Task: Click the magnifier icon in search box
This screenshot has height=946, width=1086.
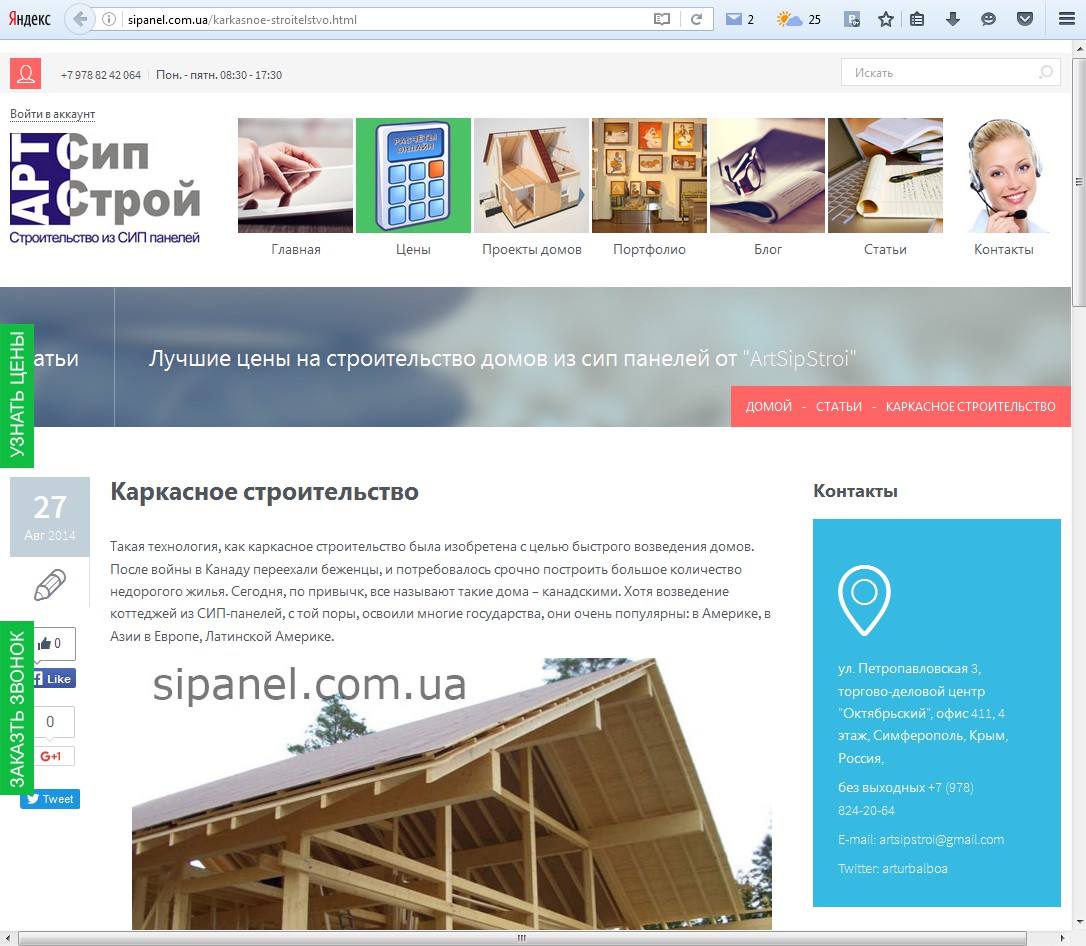Action: point(1046,72)
